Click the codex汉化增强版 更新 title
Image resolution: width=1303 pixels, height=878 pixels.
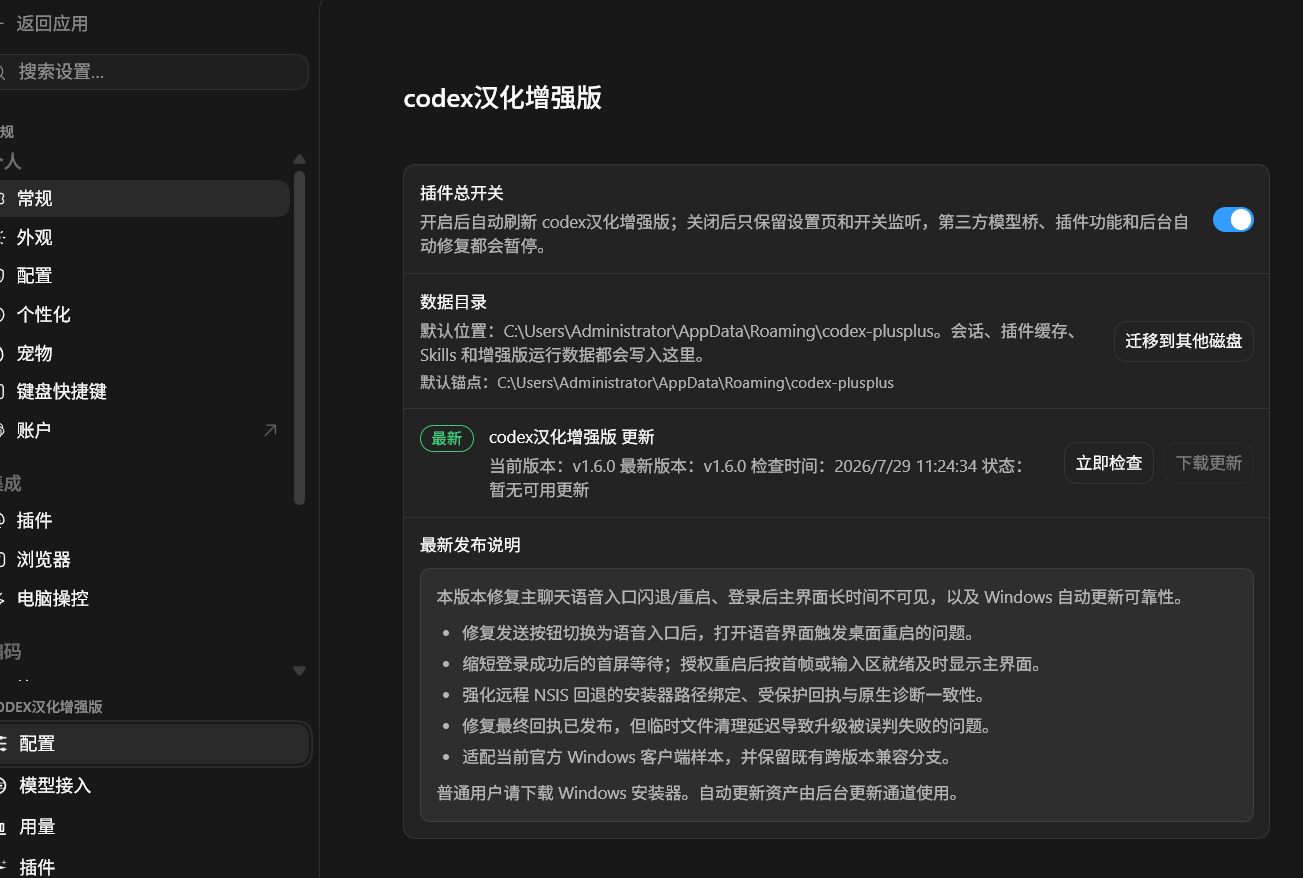click(571, 437)
